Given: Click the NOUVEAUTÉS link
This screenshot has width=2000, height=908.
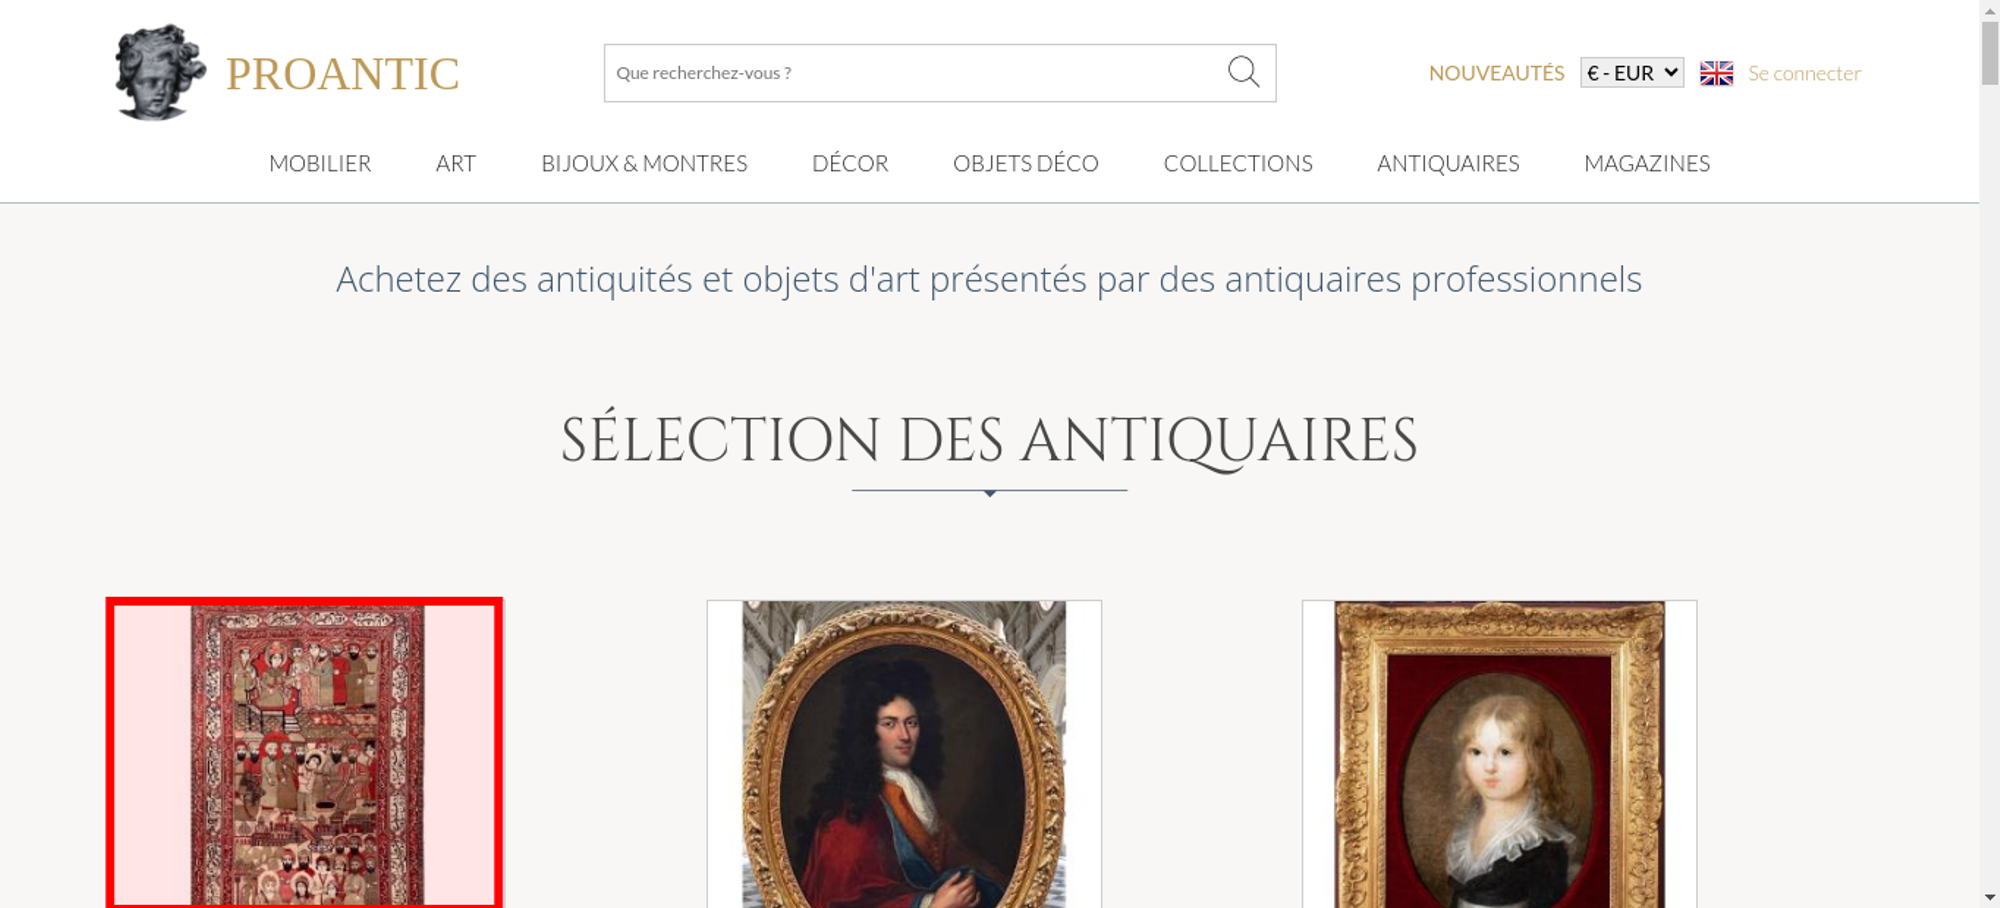Looking at the screenshot, I should tap(1496, 73).
